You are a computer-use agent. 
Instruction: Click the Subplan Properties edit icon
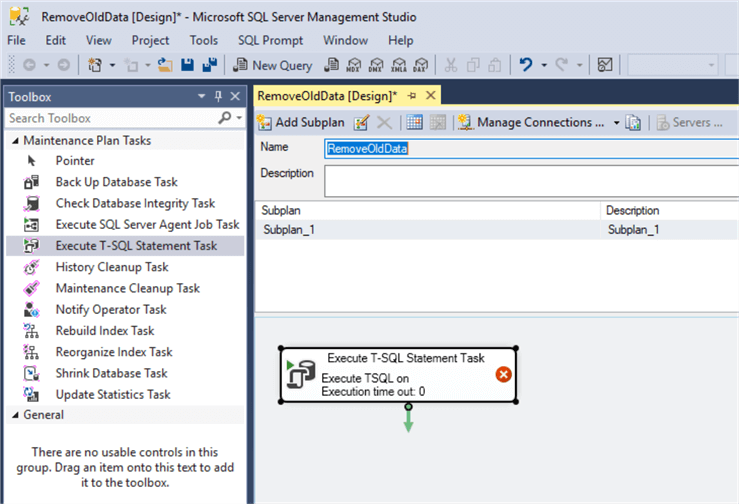point(361,123)
